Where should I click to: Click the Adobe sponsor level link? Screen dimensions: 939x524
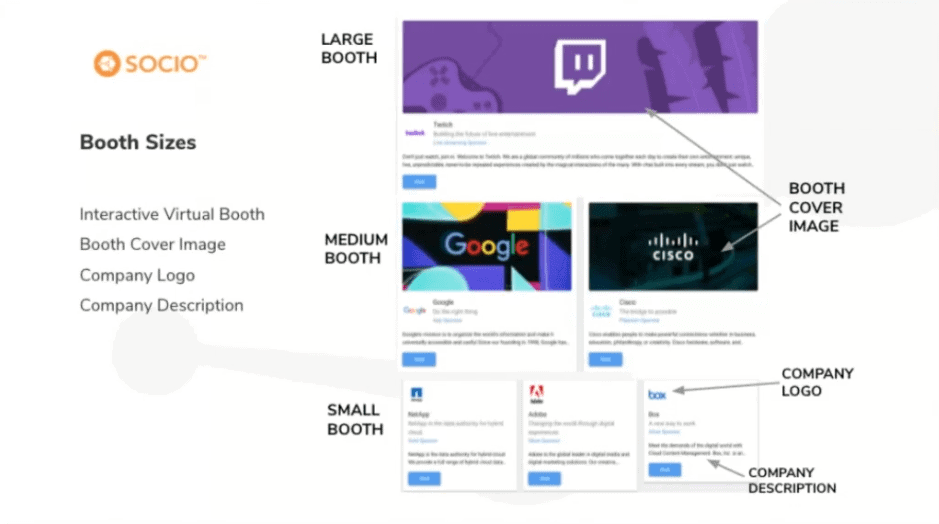coord(544,441)
